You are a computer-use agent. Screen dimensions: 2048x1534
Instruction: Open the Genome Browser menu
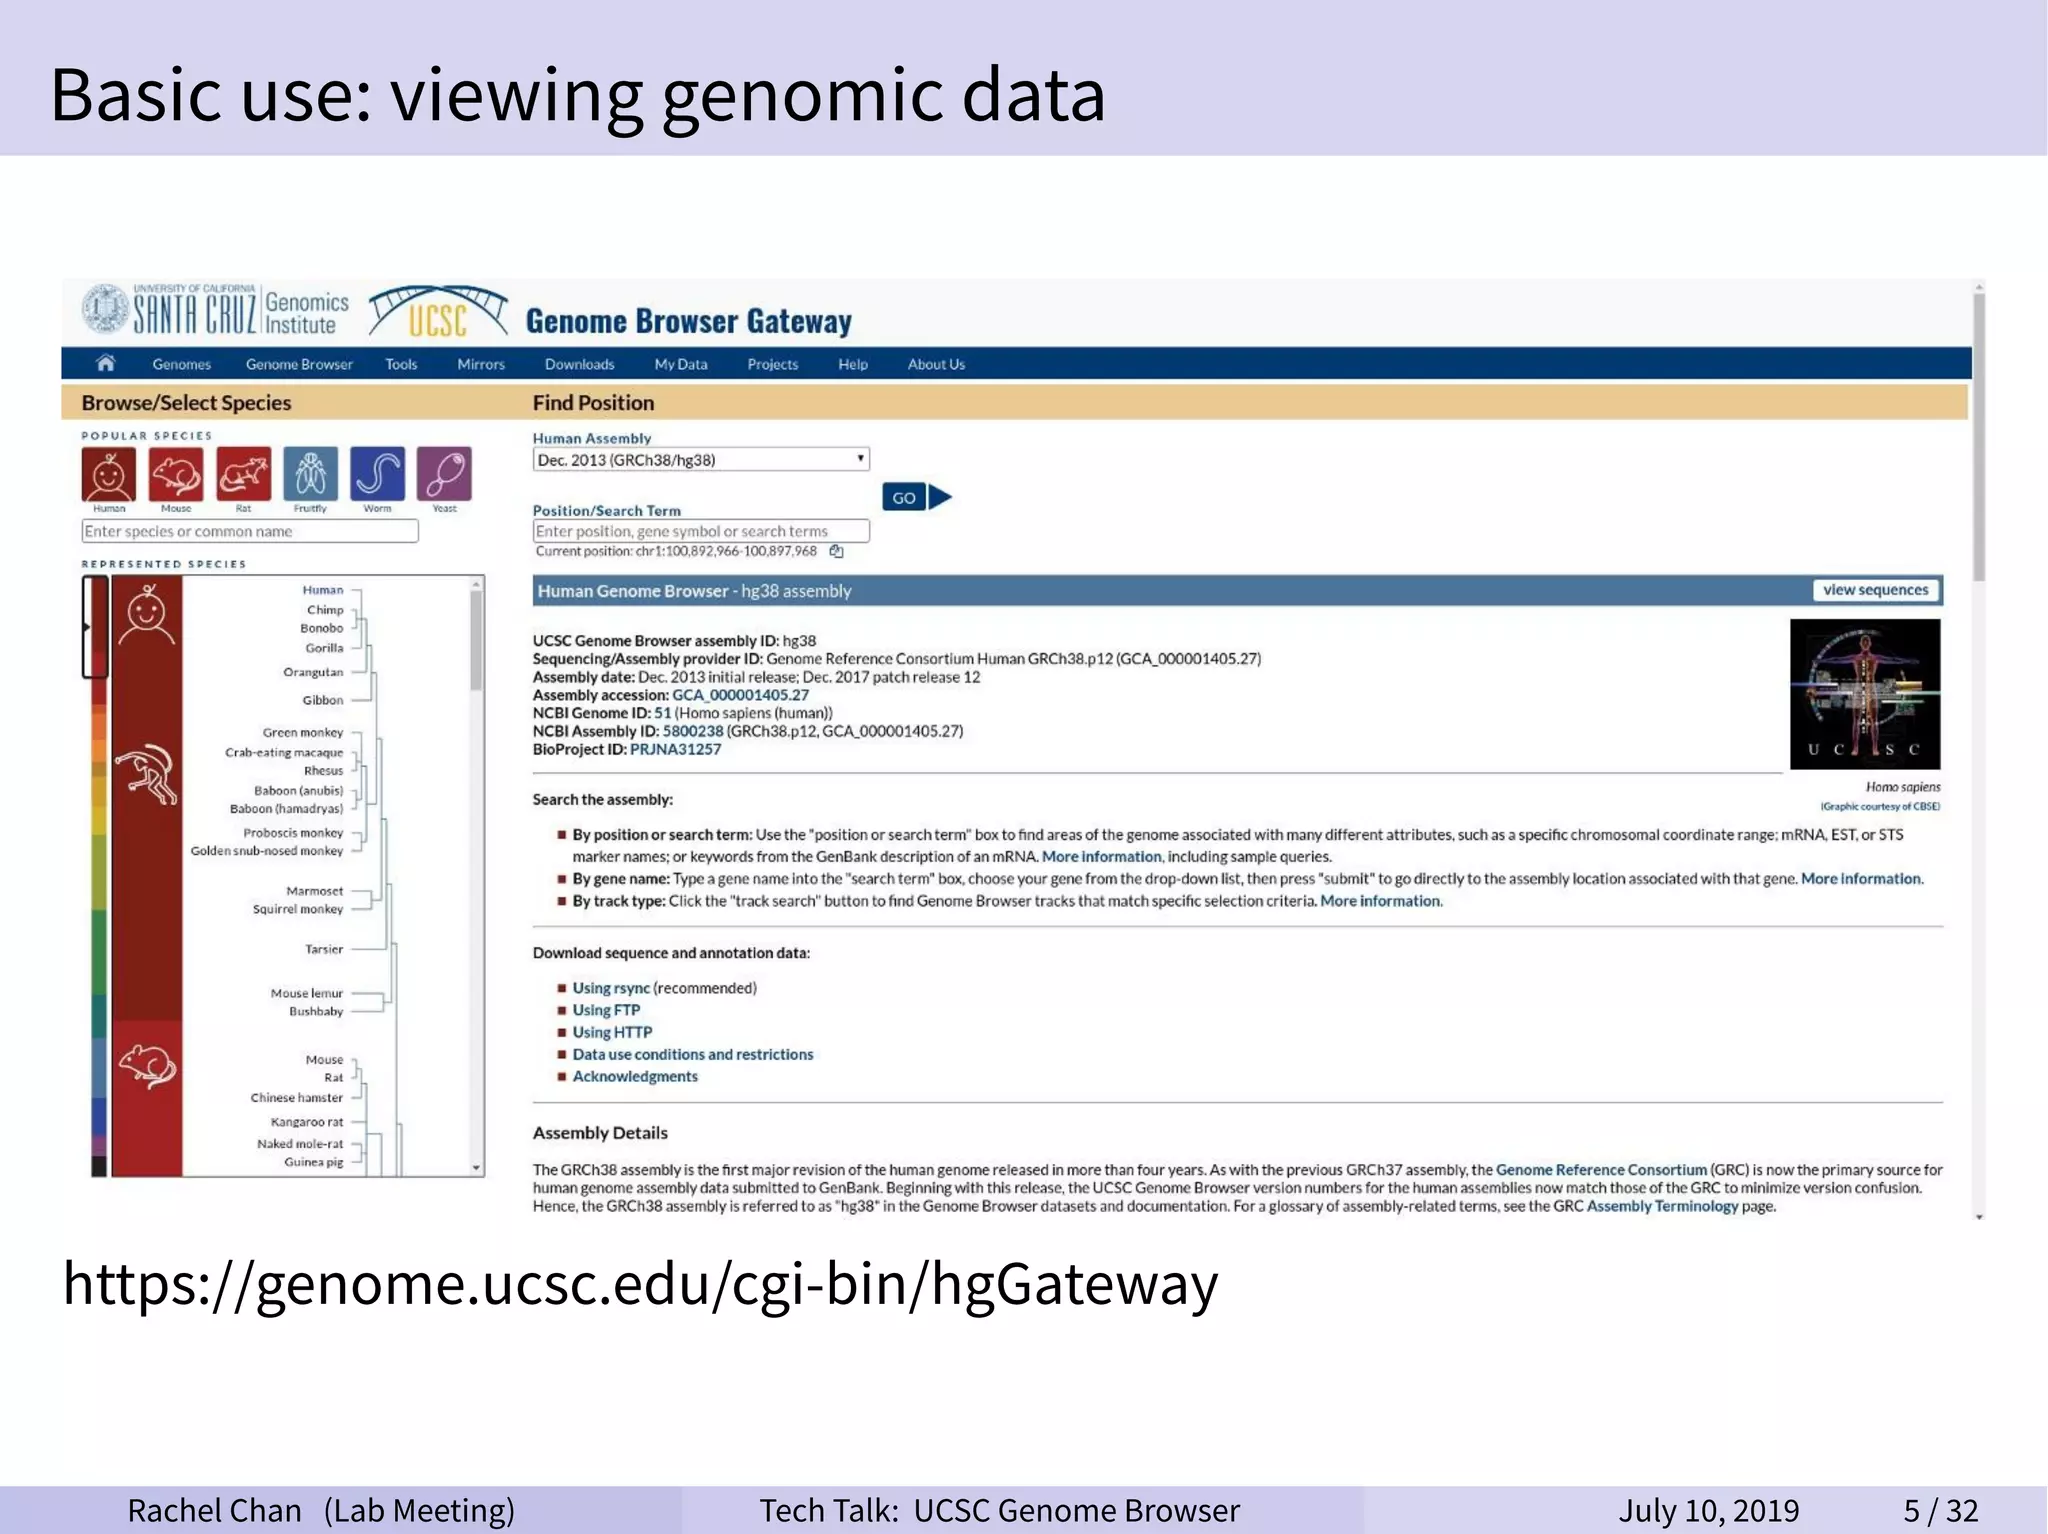point(299,364)
